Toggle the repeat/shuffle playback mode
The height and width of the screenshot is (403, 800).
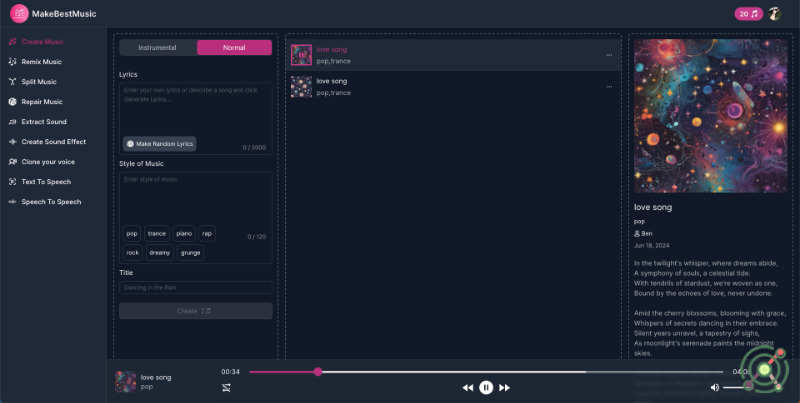[x=227, y=387]
